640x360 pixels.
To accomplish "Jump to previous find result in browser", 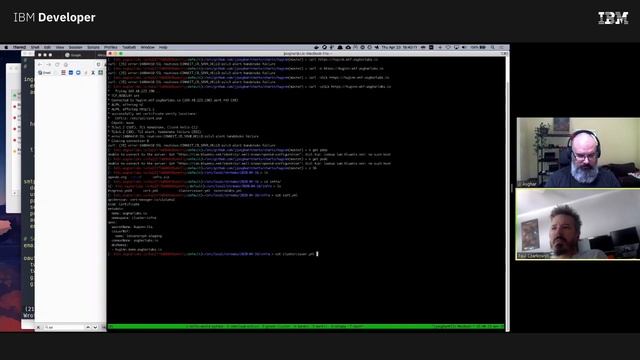I will [x=88, y=327].
